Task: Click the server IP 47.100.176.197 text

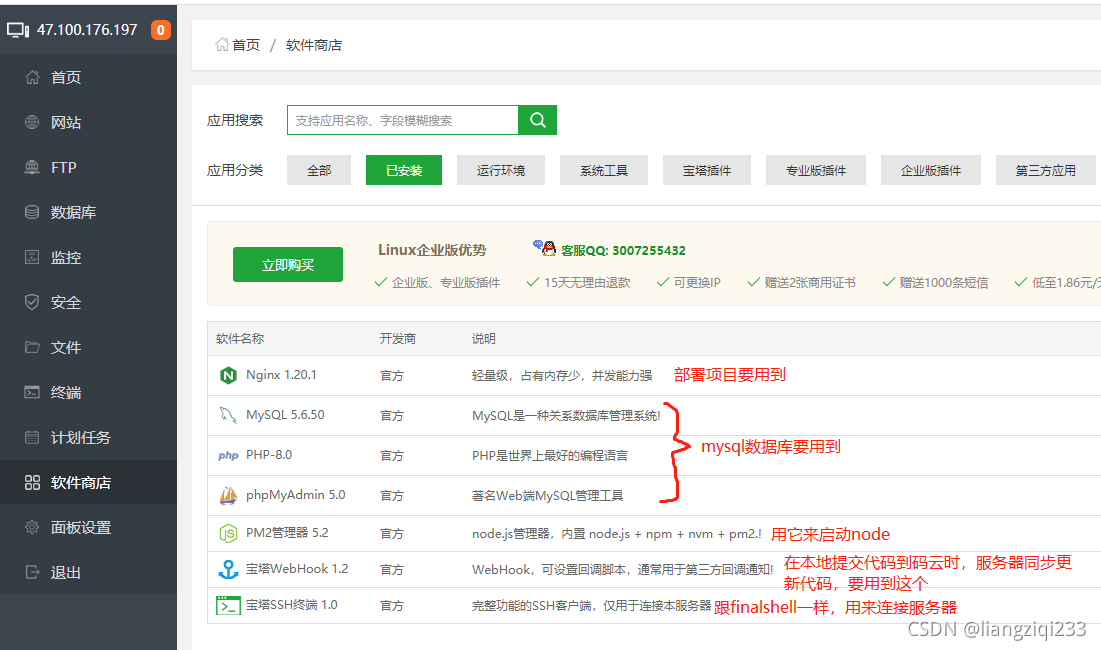Action: [87, 29]
